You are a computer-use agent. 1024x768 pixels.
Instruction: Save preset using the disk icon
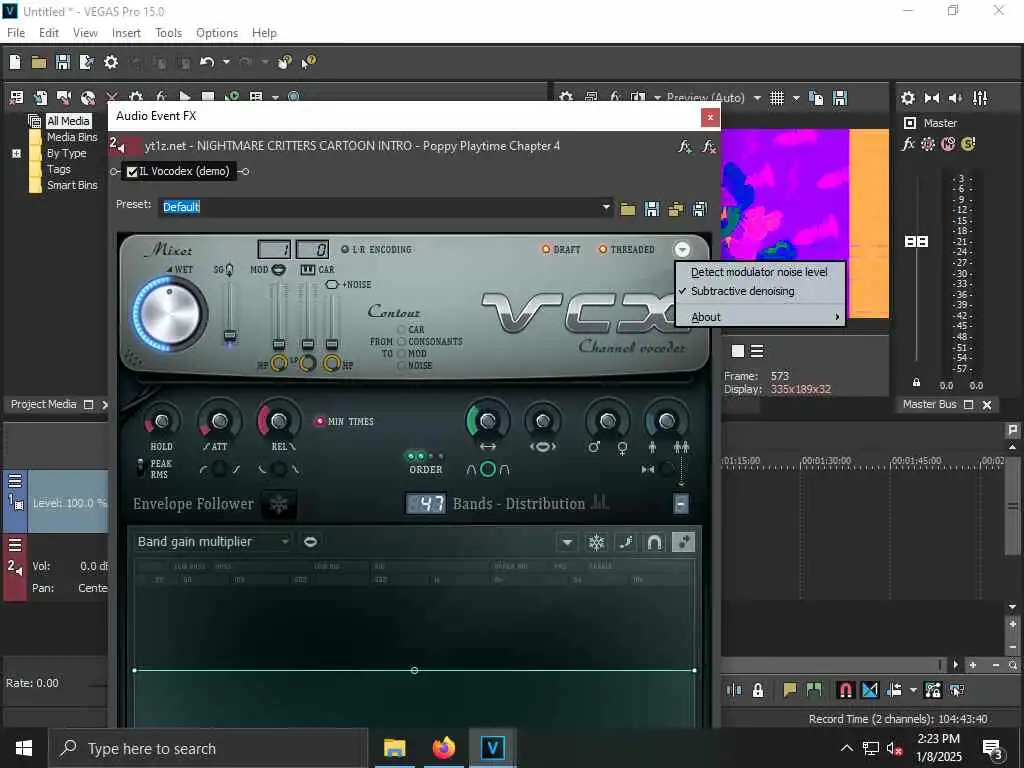click(651, 209)
